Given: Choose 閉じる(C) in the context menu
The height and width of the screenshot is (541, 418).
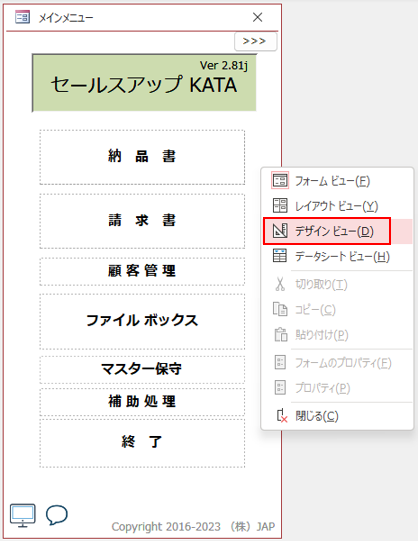Looking at the screenshot, I should point(337,416).
